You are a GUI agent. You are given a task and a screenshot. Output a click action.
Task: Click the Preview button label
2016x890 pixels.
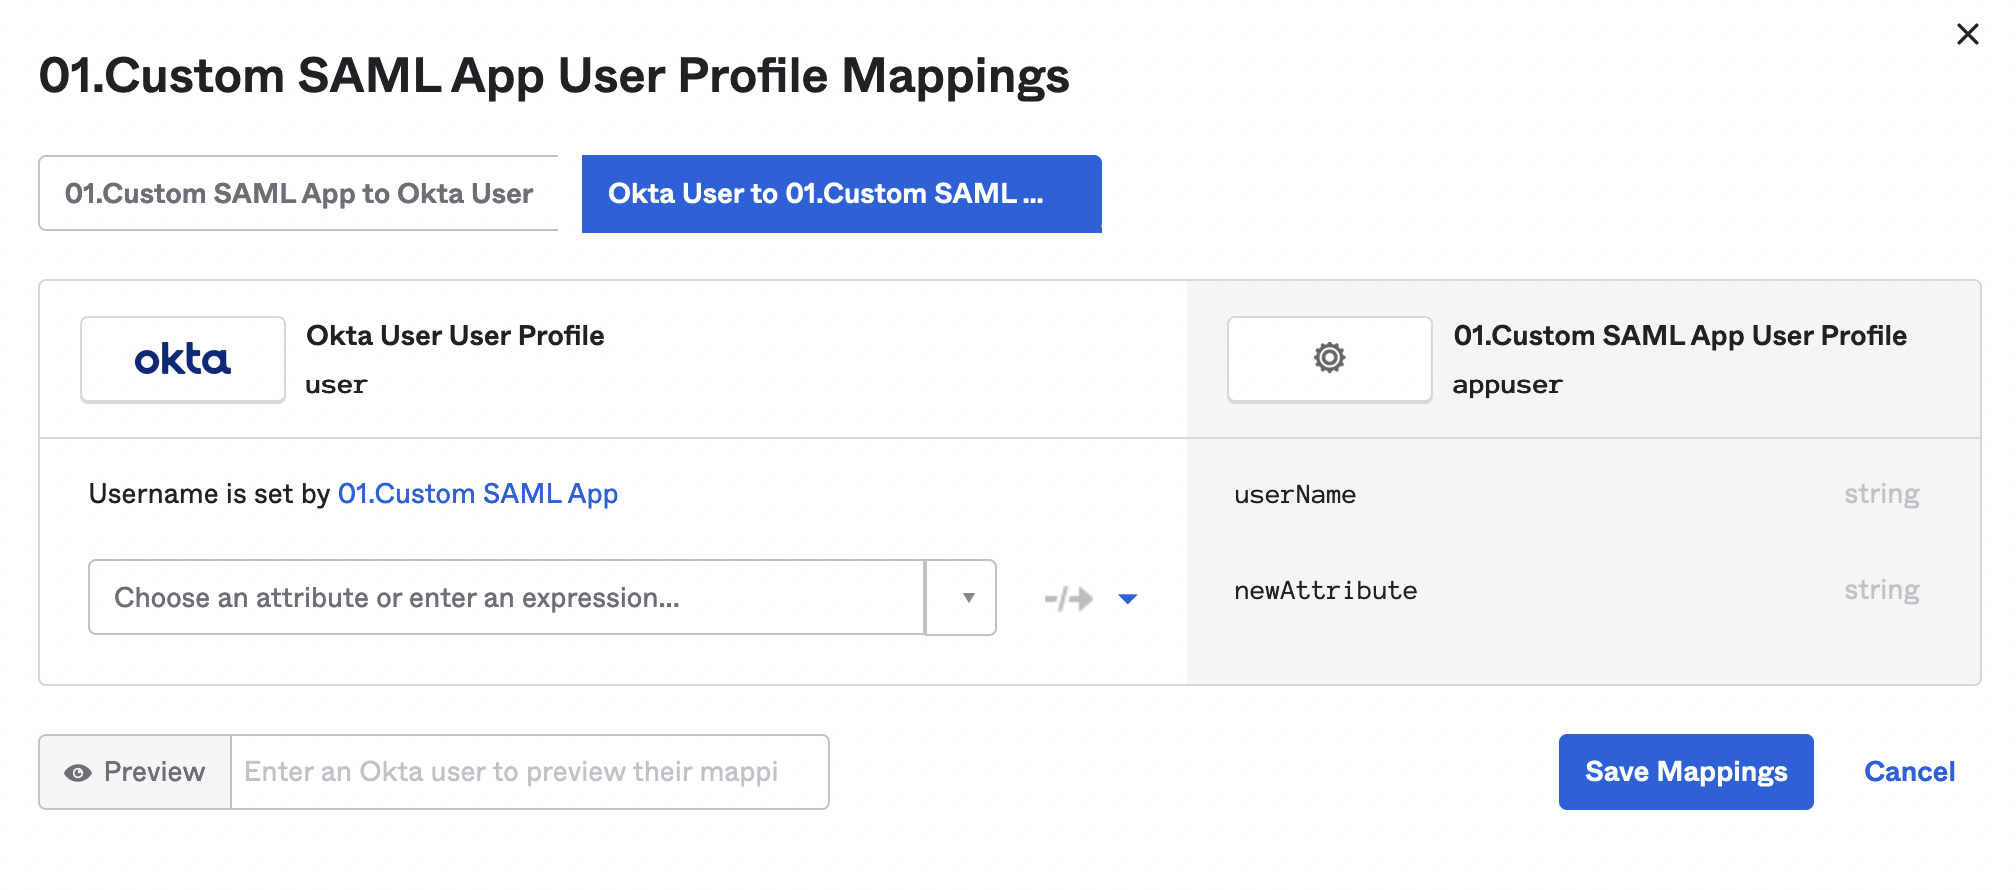click(x=154, y=772)
